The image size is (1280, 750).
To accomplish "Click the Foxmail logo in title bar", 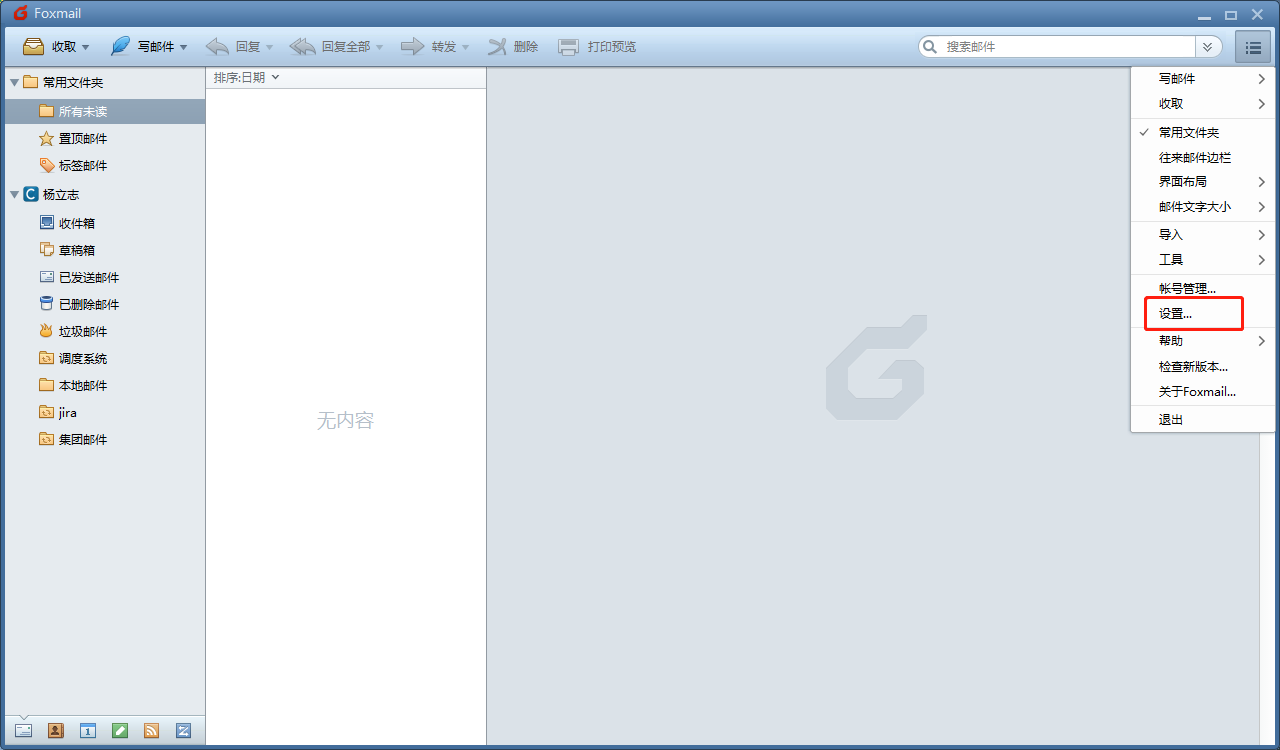I will point(19,14).
